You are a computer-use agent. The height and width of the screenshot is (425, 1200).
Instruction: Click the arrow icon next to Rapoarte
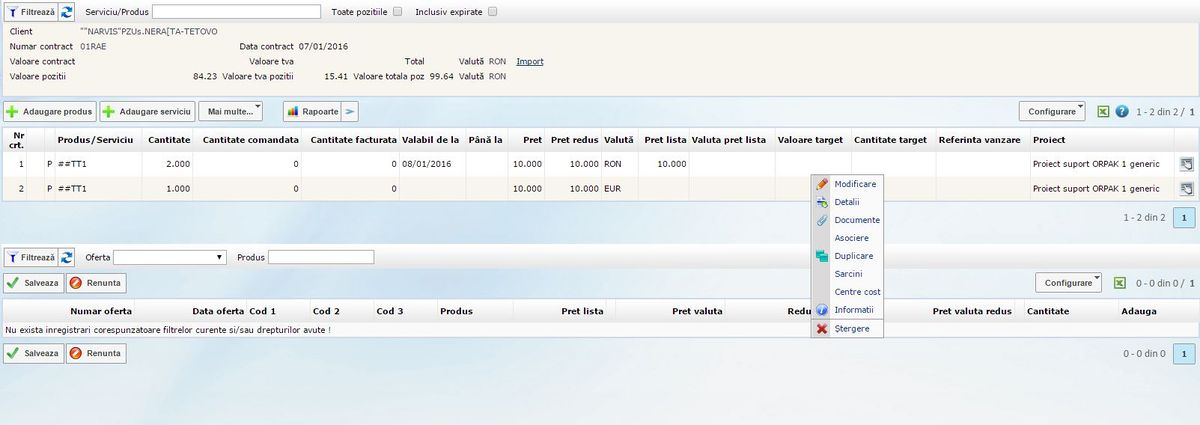click(x=351, y=111)
